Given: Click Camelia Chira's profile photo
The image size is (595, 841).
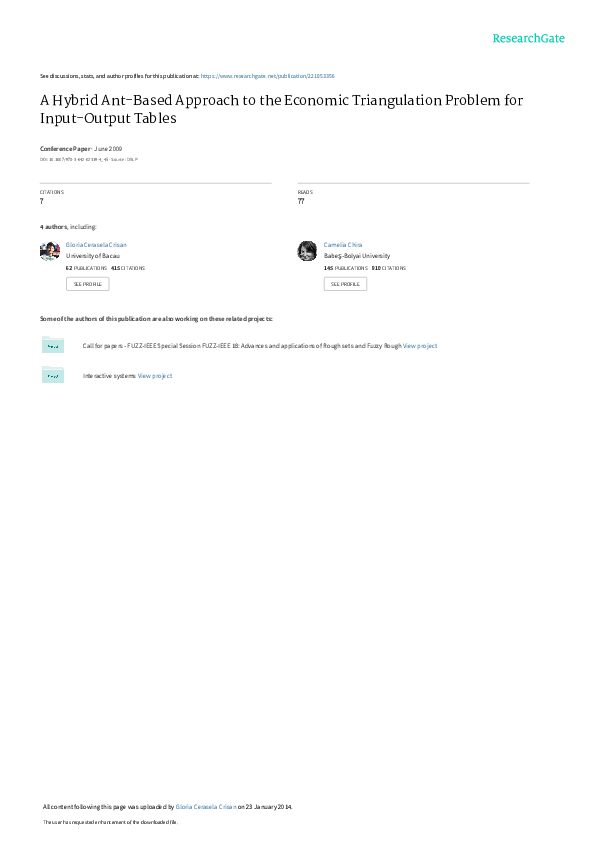Looking at the screenshot, I should point(307,251).
